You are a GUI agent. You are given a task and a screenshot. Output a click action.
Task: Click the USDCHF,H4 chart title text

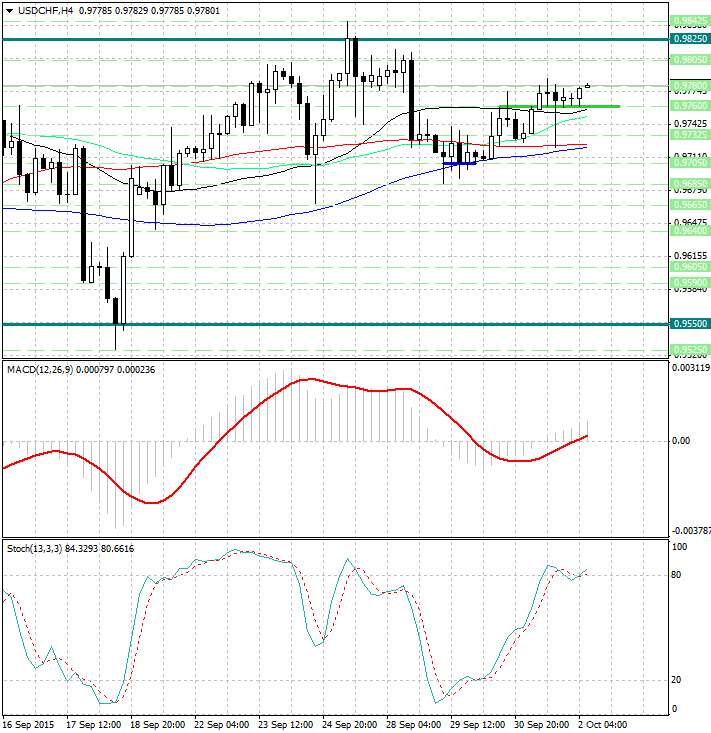click(x=45, y=10)
